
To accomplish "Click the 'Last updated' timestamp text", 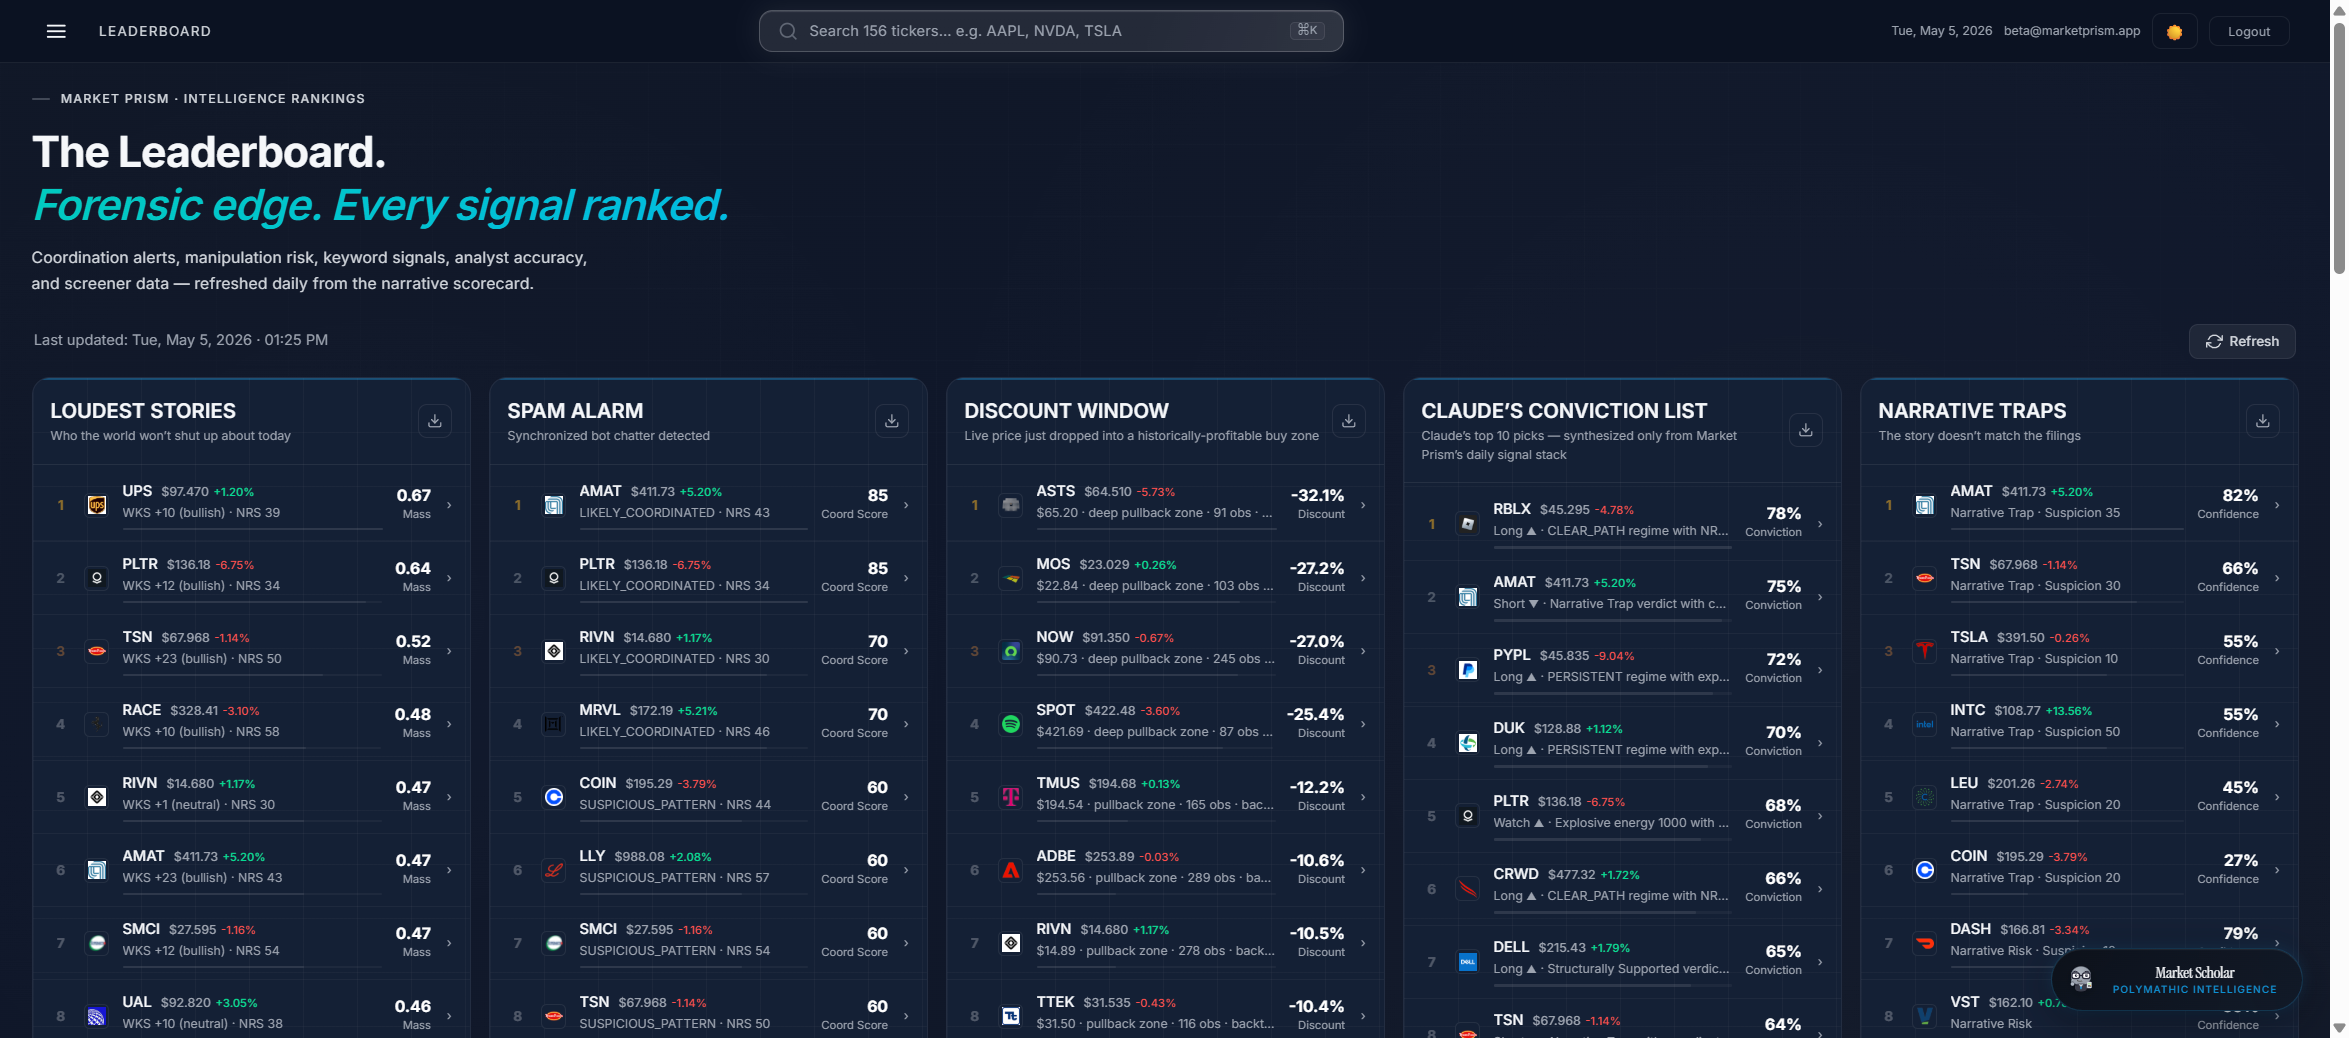I will tap(181, 340).
